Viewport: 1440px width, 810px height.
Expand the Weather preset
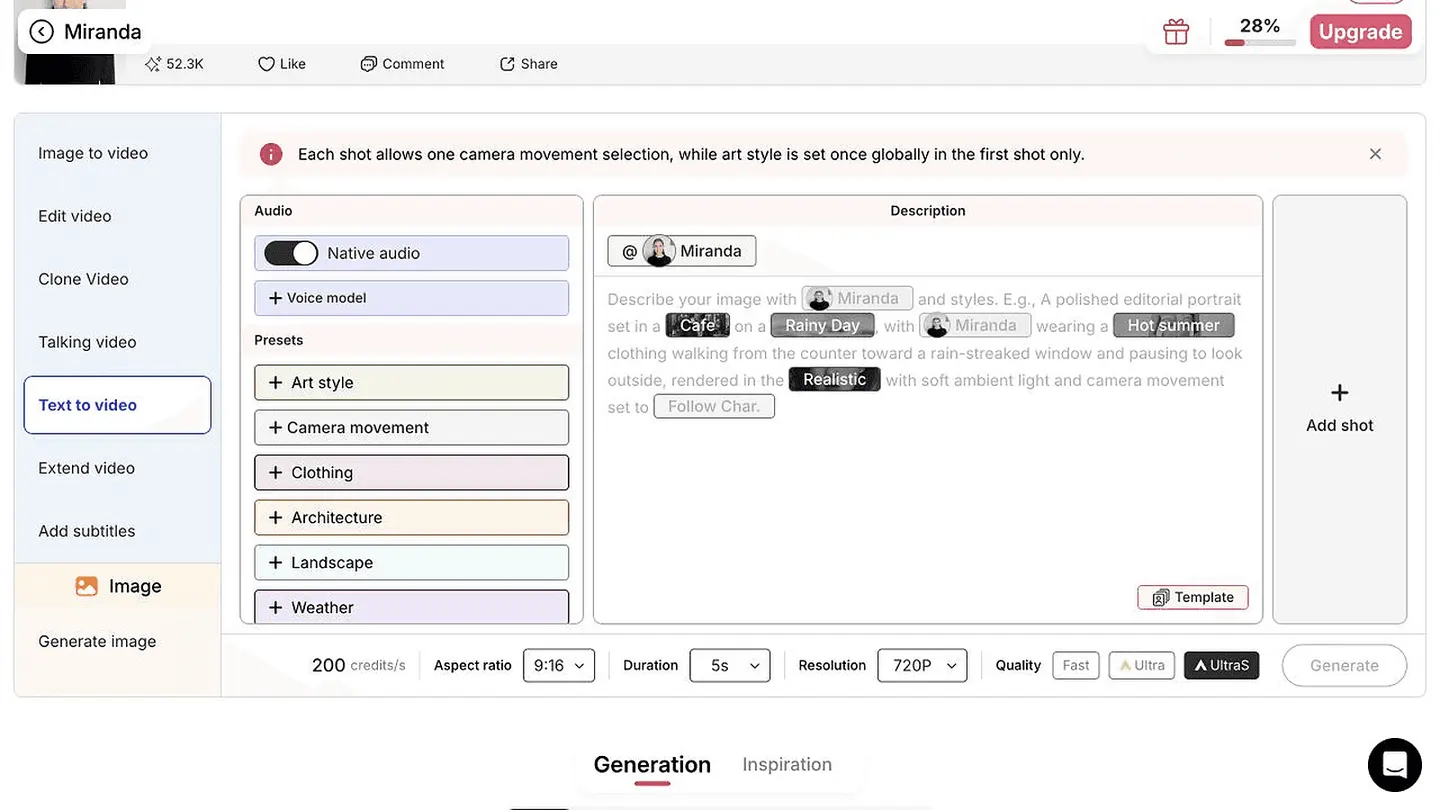(x=412, y=607)
